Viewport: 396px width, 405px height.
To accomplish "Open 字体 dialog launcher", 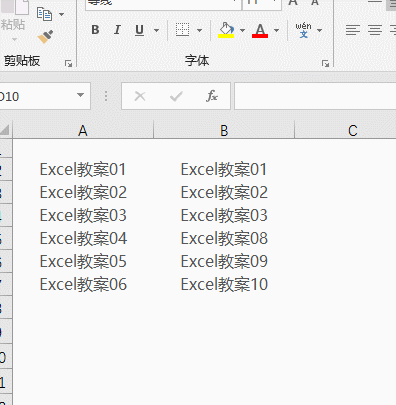I will [x=325, y=63].
